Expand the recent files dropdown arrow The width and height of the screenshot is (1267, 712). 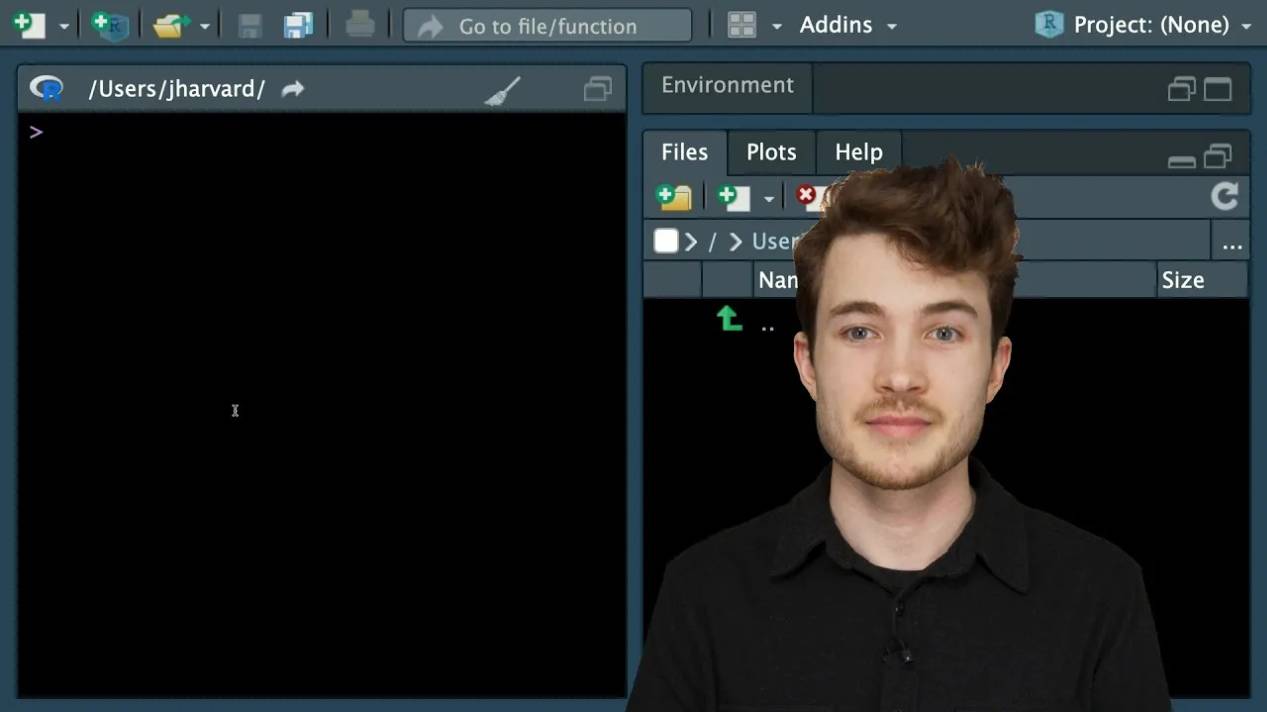(x=204, y=26)
